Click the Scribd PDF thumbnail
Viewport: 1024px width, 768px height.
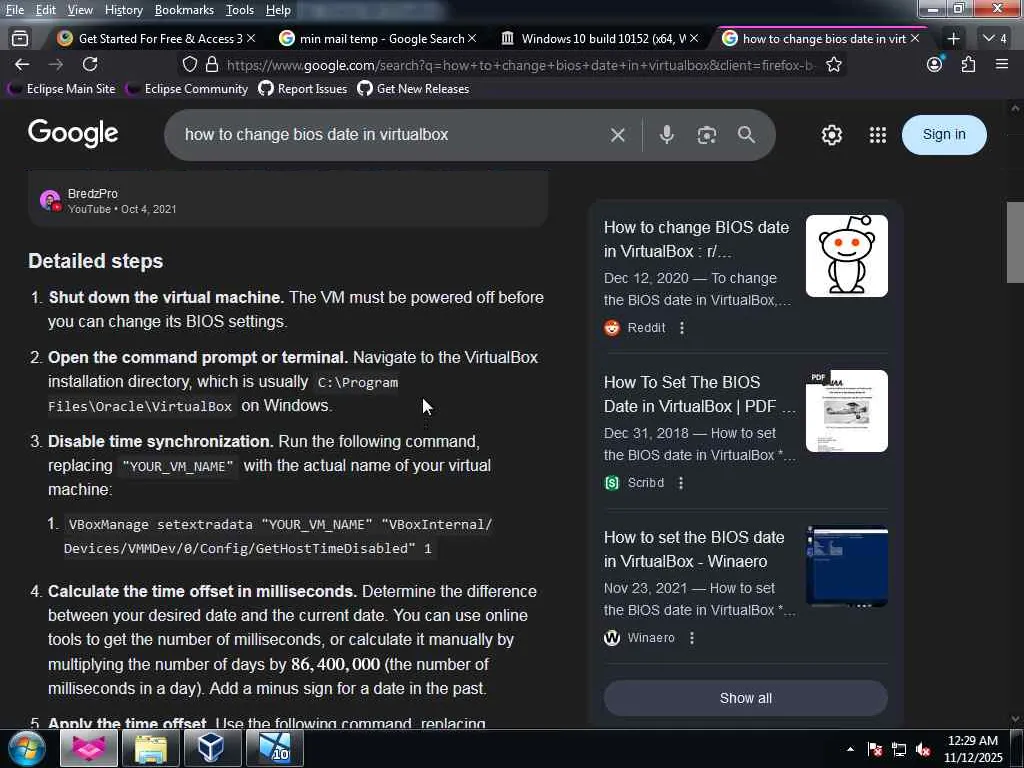(846, 411)
